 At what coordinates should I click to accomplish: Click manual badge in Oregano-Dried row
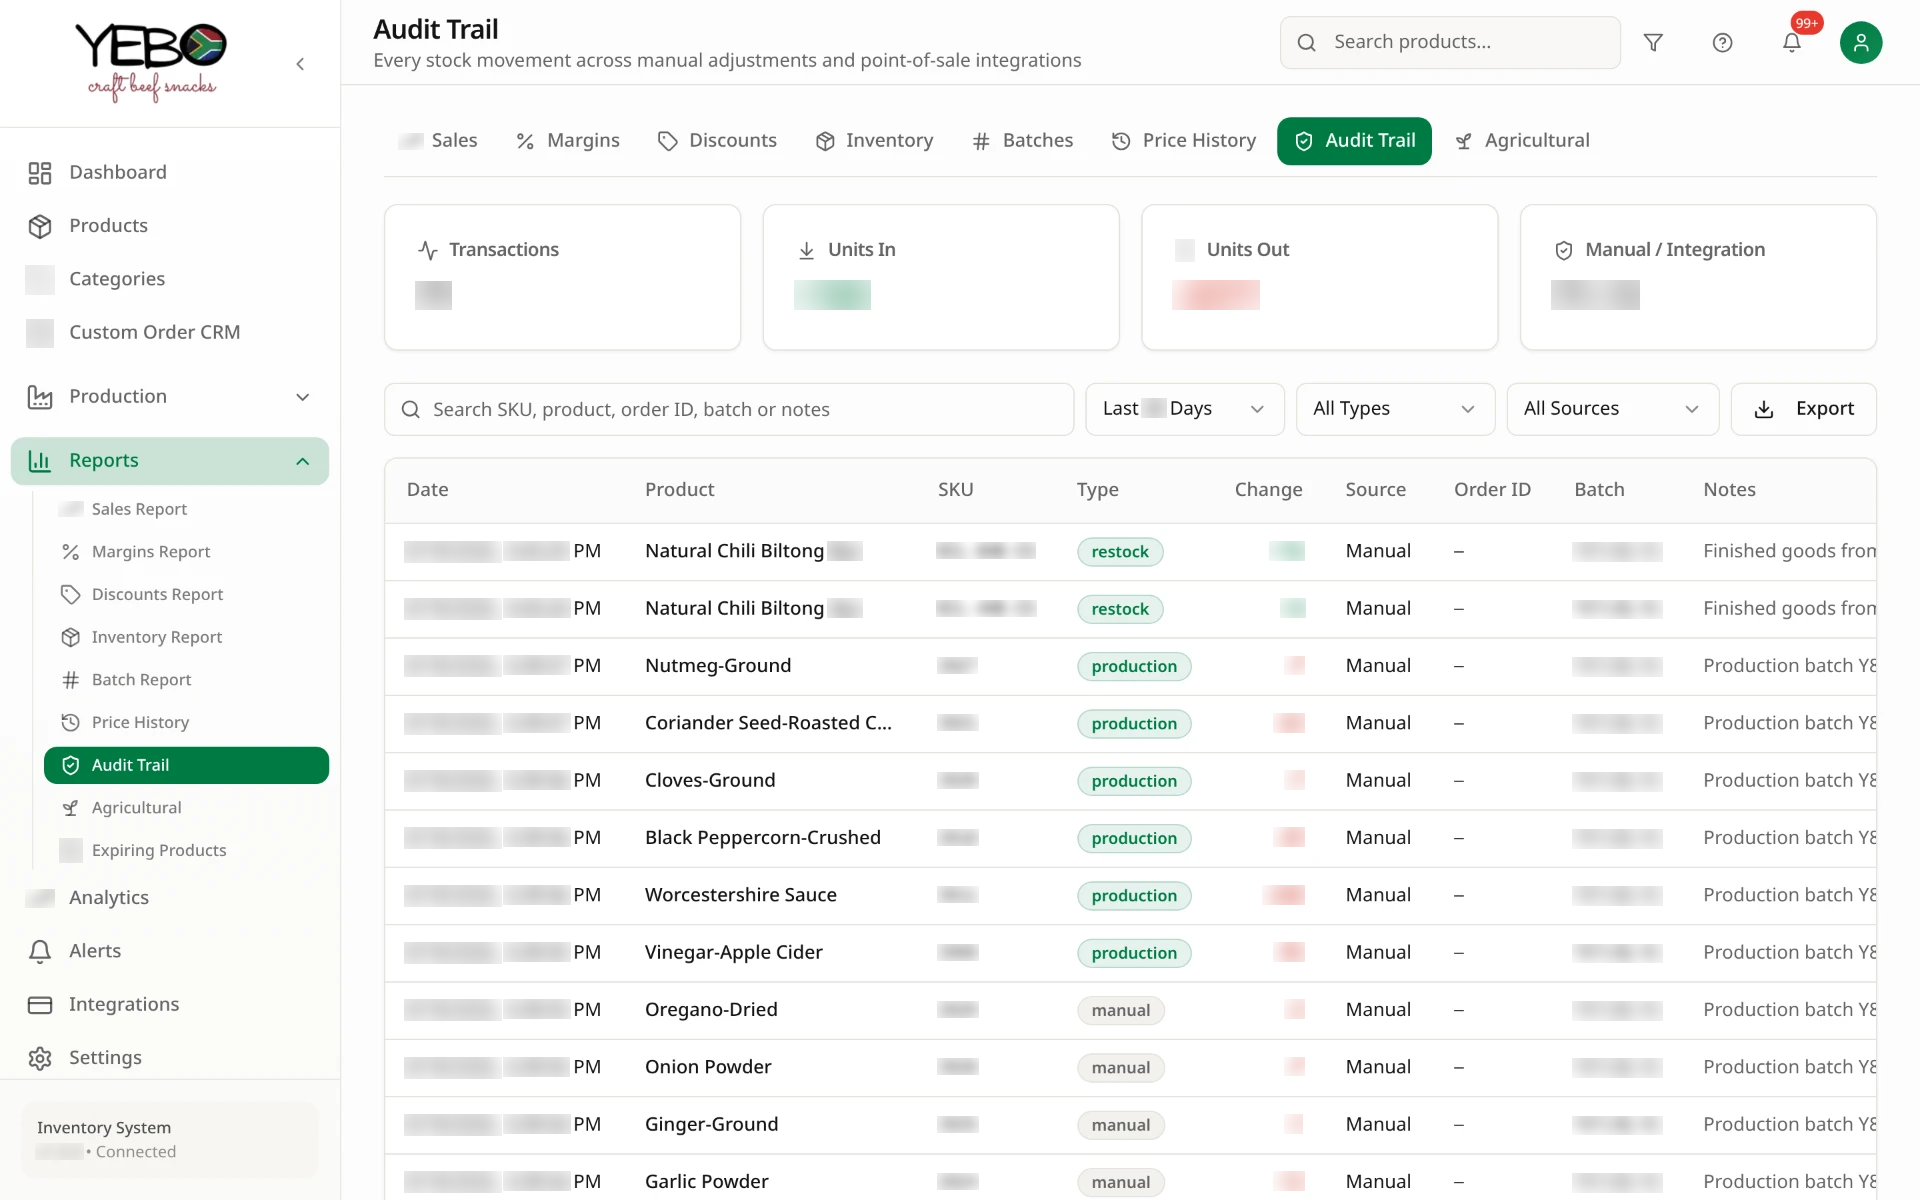[1121, 1010]
